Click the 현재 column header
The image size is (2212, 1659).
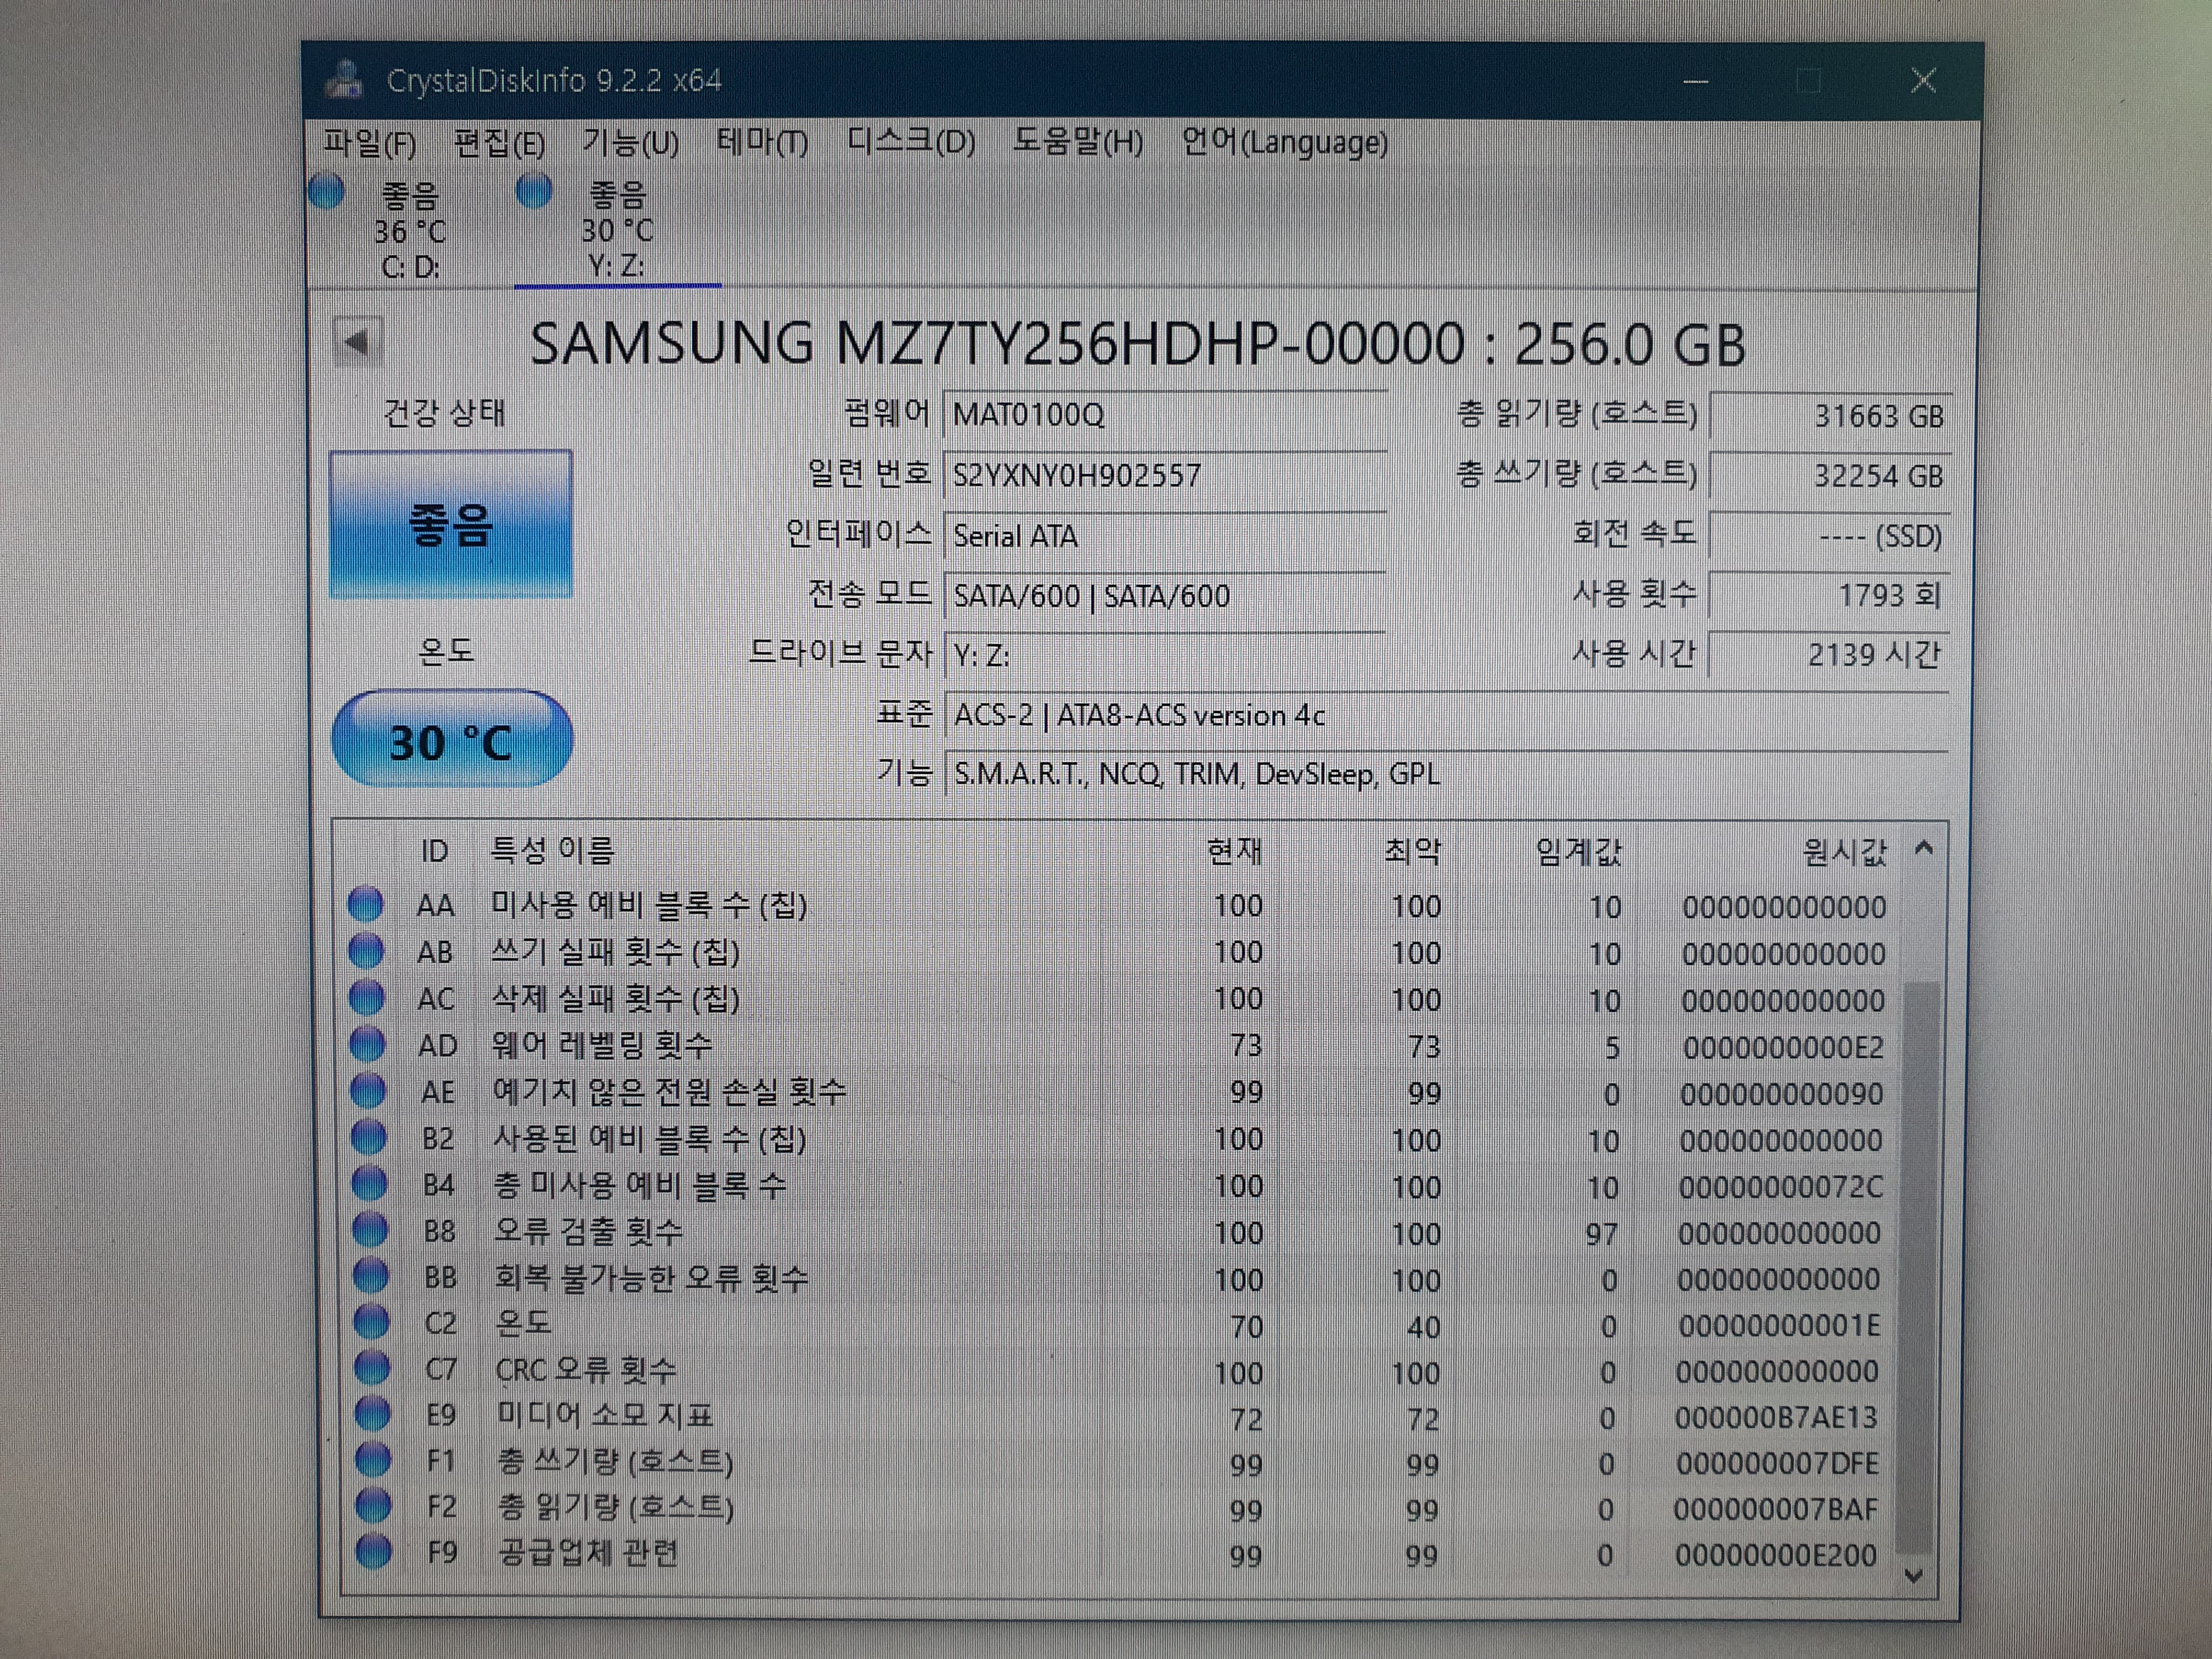click(x=1234, y=851)
